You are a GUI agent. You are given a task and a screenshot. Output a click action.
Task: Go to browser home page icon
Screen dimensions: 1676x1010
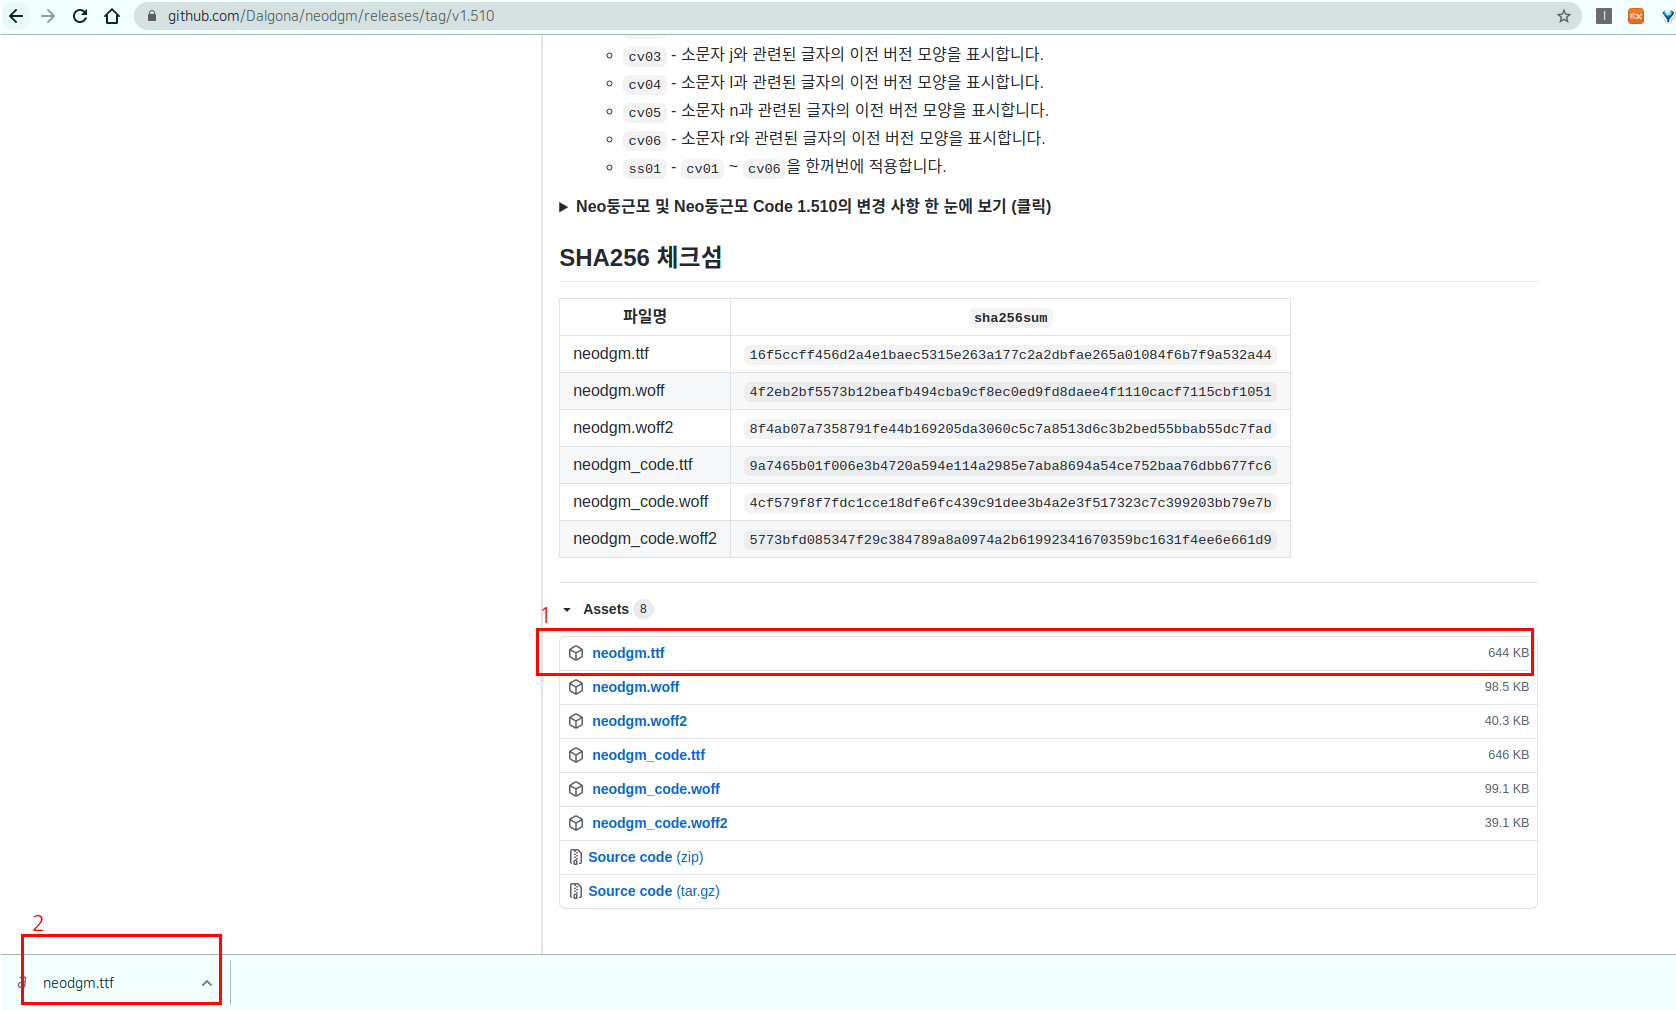(x=112, y=16)
